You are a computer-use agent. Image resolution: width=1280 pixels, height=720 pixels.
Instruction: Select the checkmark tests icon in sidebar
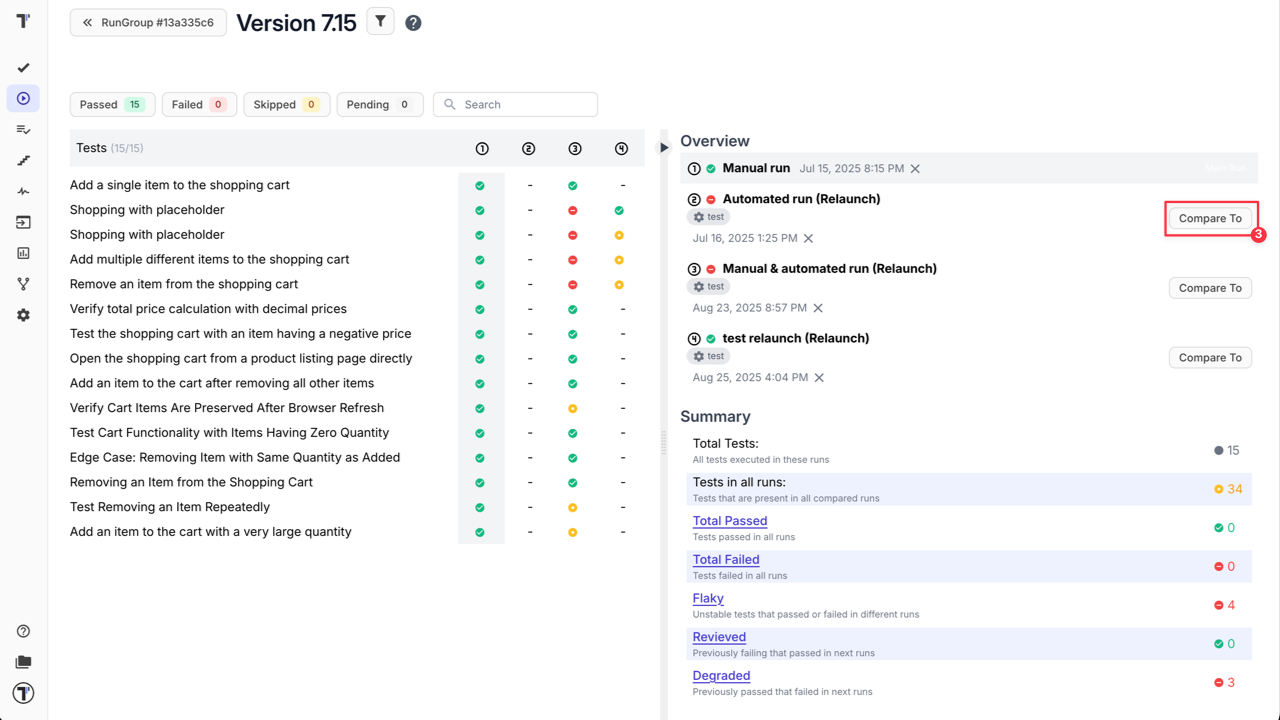coord(23,67)
